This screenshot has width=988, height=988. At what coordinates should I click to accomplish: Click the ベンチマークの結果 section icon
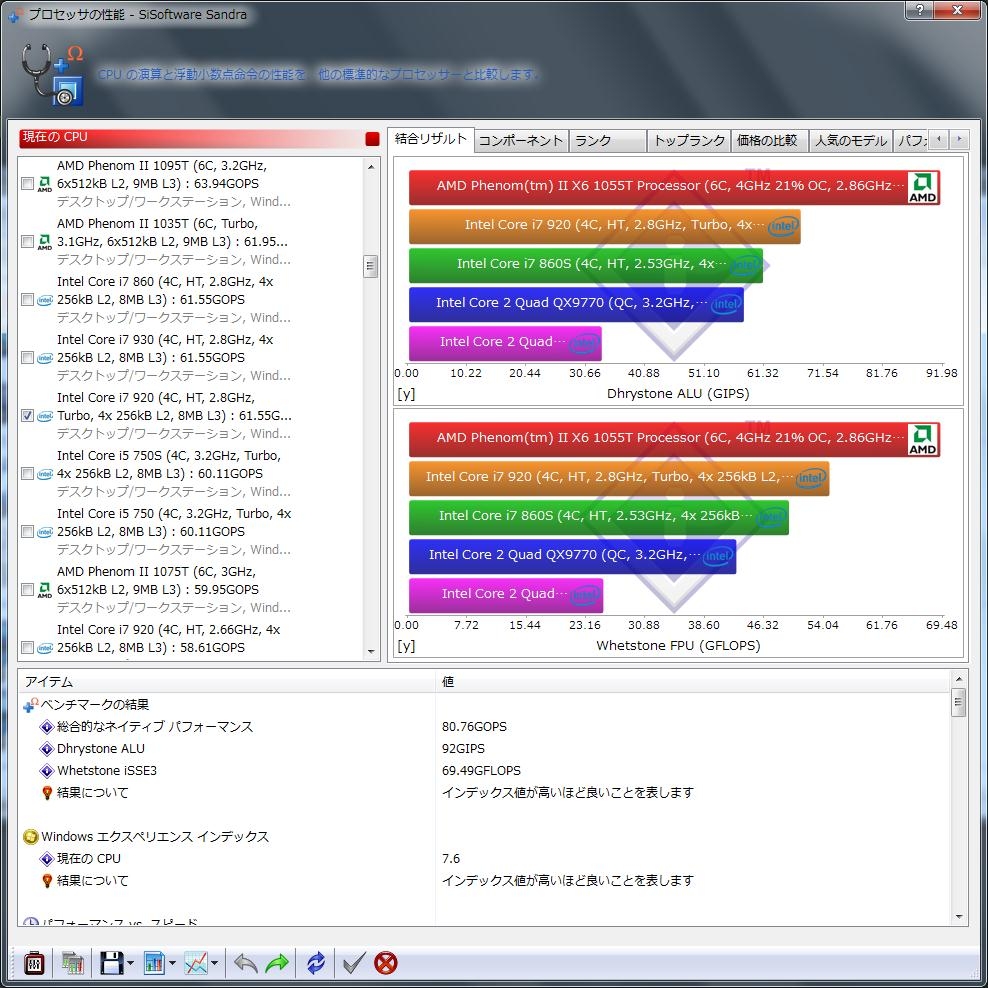click(30, 704)
